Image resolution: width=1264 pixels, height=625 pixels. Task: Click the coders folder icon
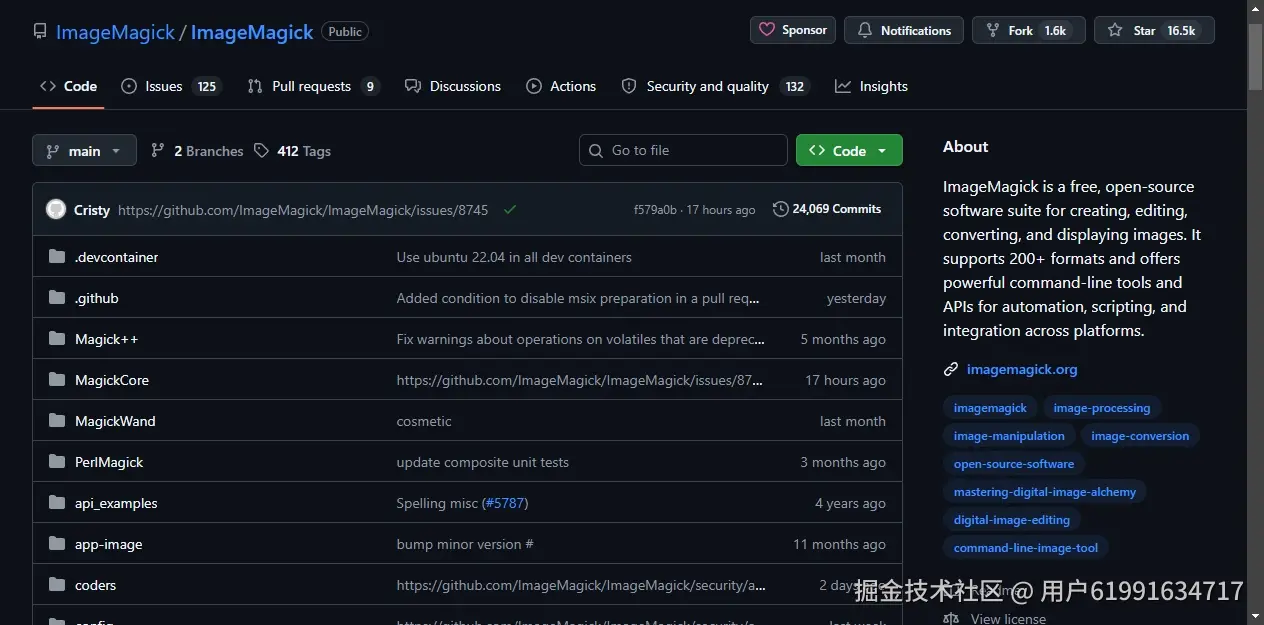pyautogui.click(x=57, y=585)
